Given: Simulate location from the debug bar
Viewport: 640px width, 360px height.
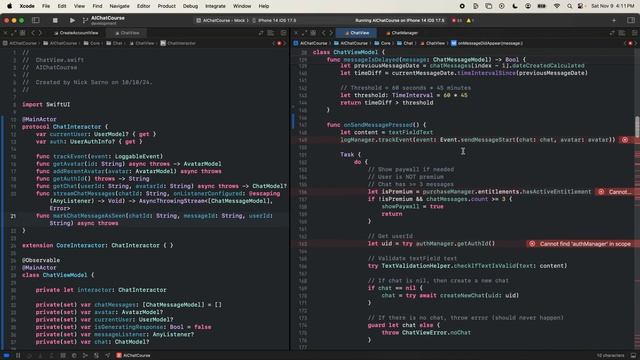Looking at the screenshot, I should 108,356.
